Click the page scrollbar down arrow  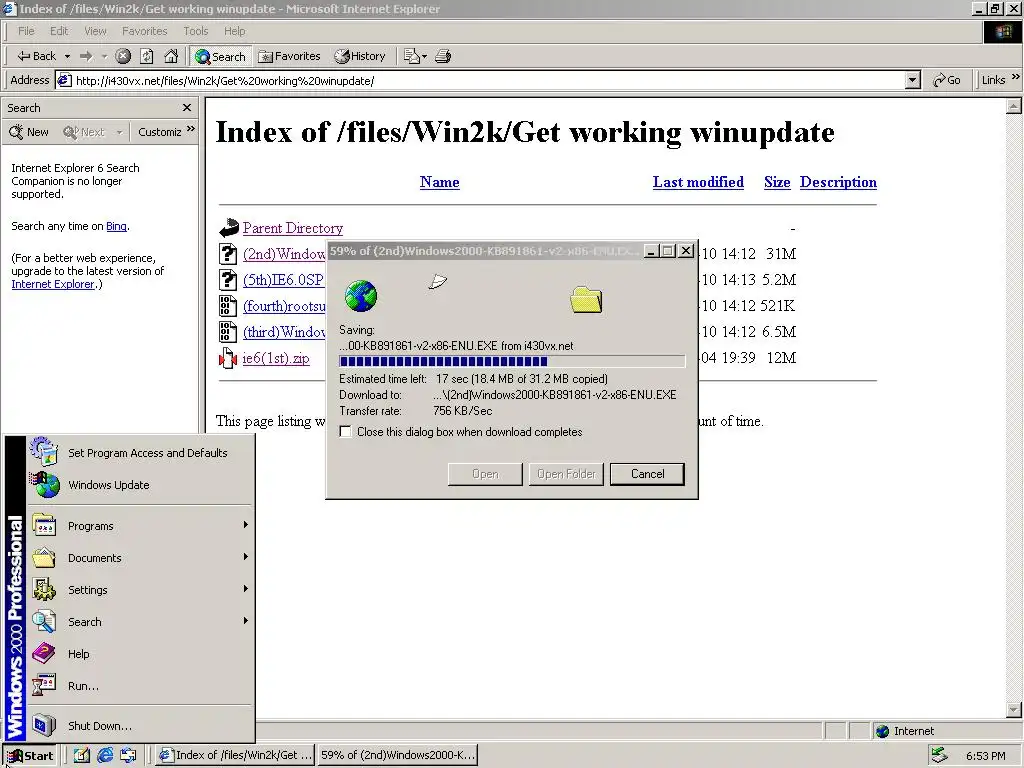1014,709
